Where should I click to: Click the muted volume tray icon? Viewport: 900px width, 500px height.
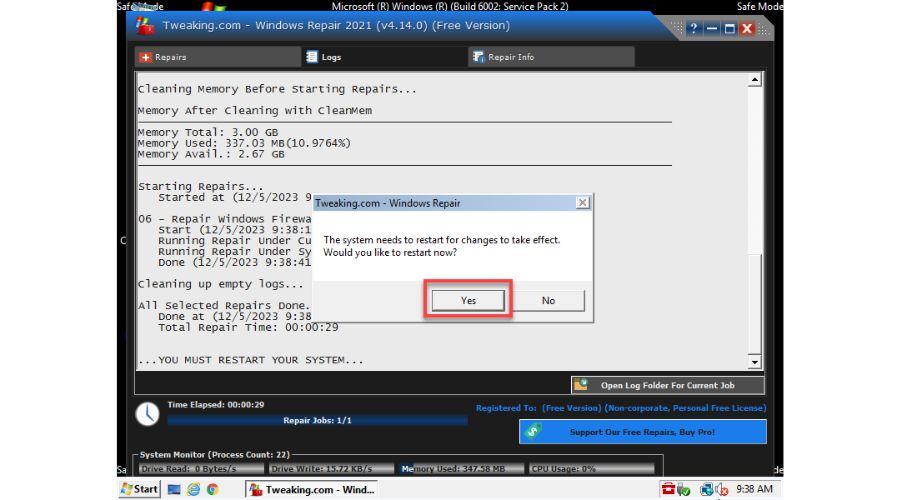point(722,490)
